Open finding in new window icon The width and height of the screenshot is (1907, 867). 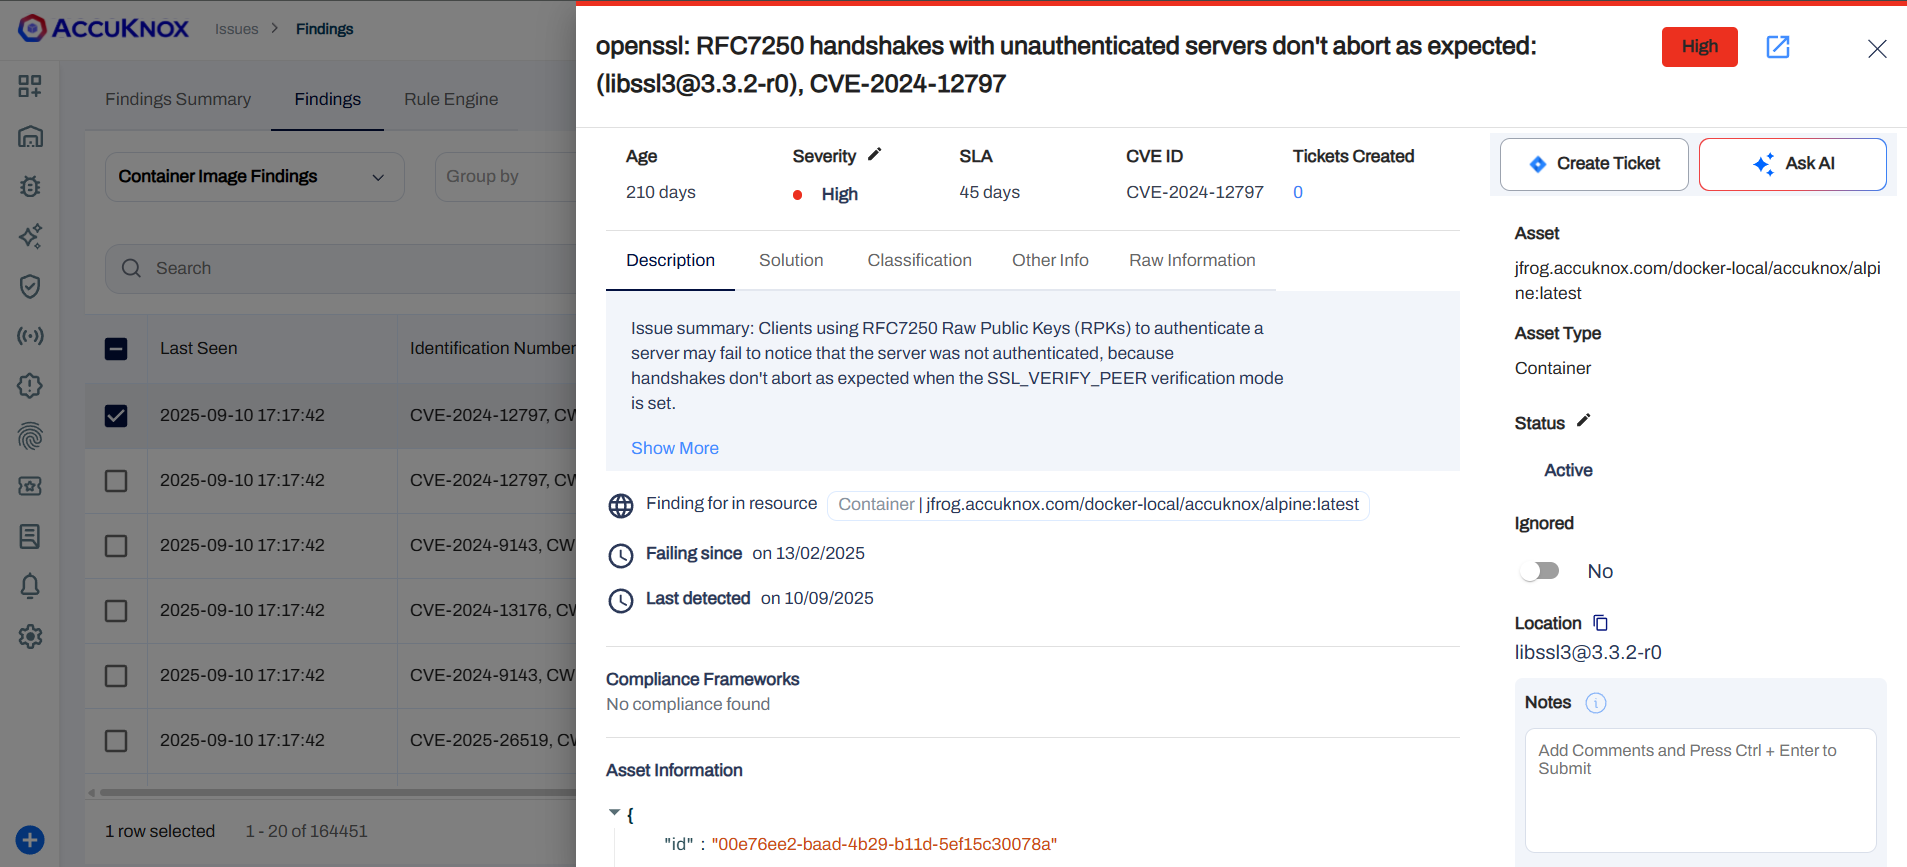[x=1777, y=47]
